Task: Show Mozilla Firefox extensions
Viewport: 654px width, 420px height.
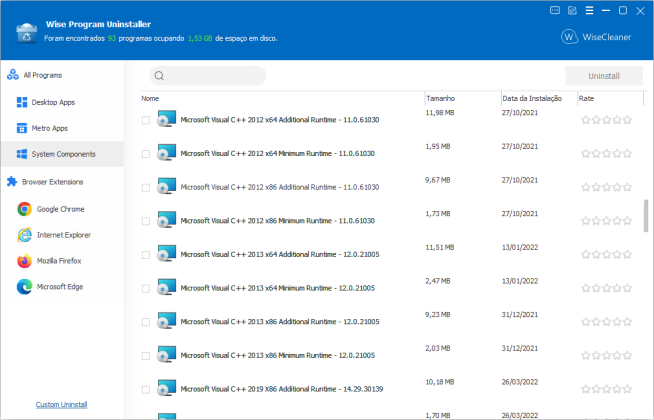Action: pos(59,261)
